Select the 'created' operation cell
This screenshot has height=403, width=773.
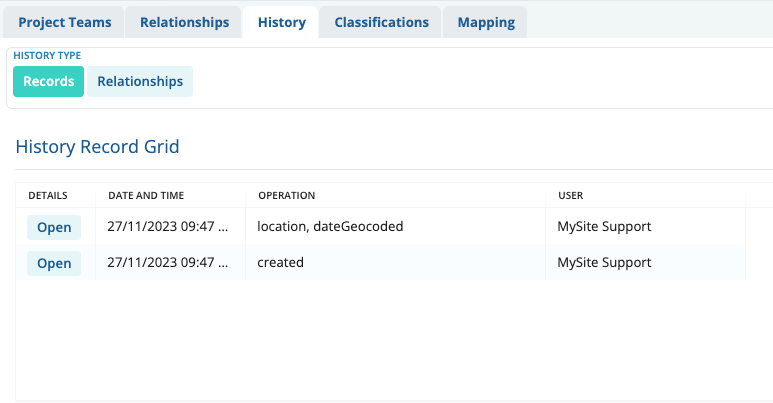(395, 262)
